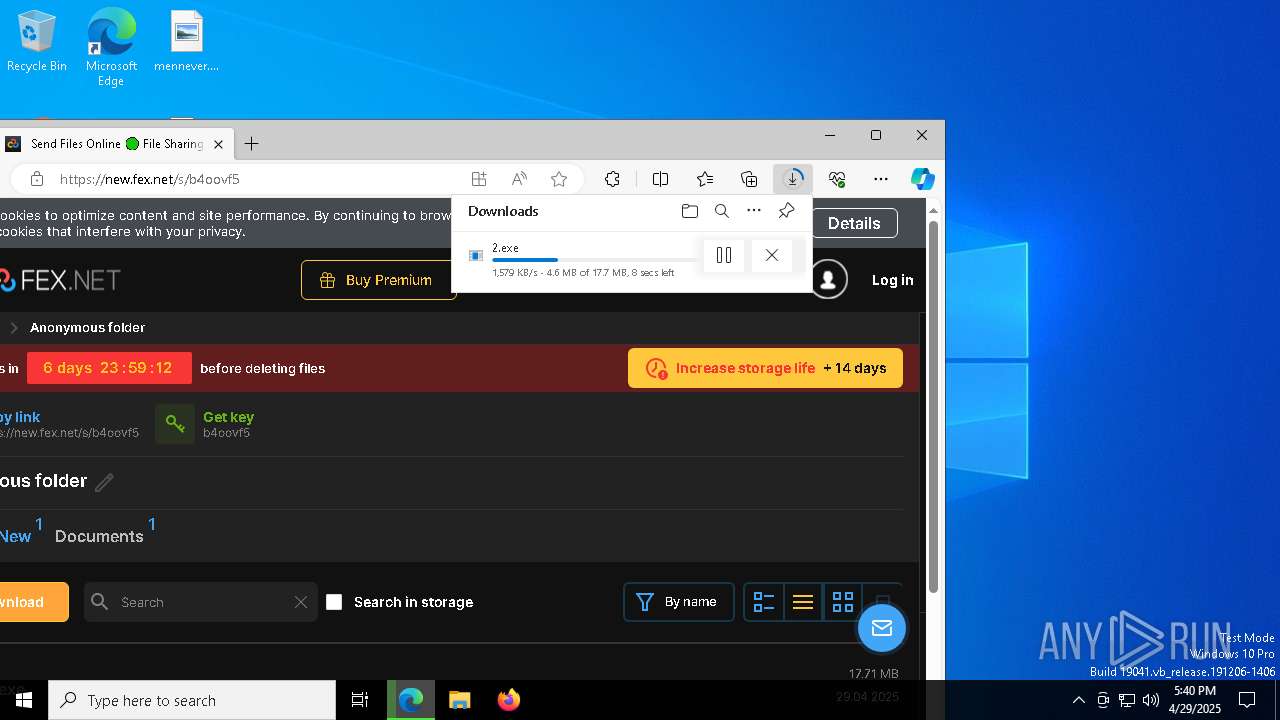Pin the Downloads panel

tap(787, 211)
